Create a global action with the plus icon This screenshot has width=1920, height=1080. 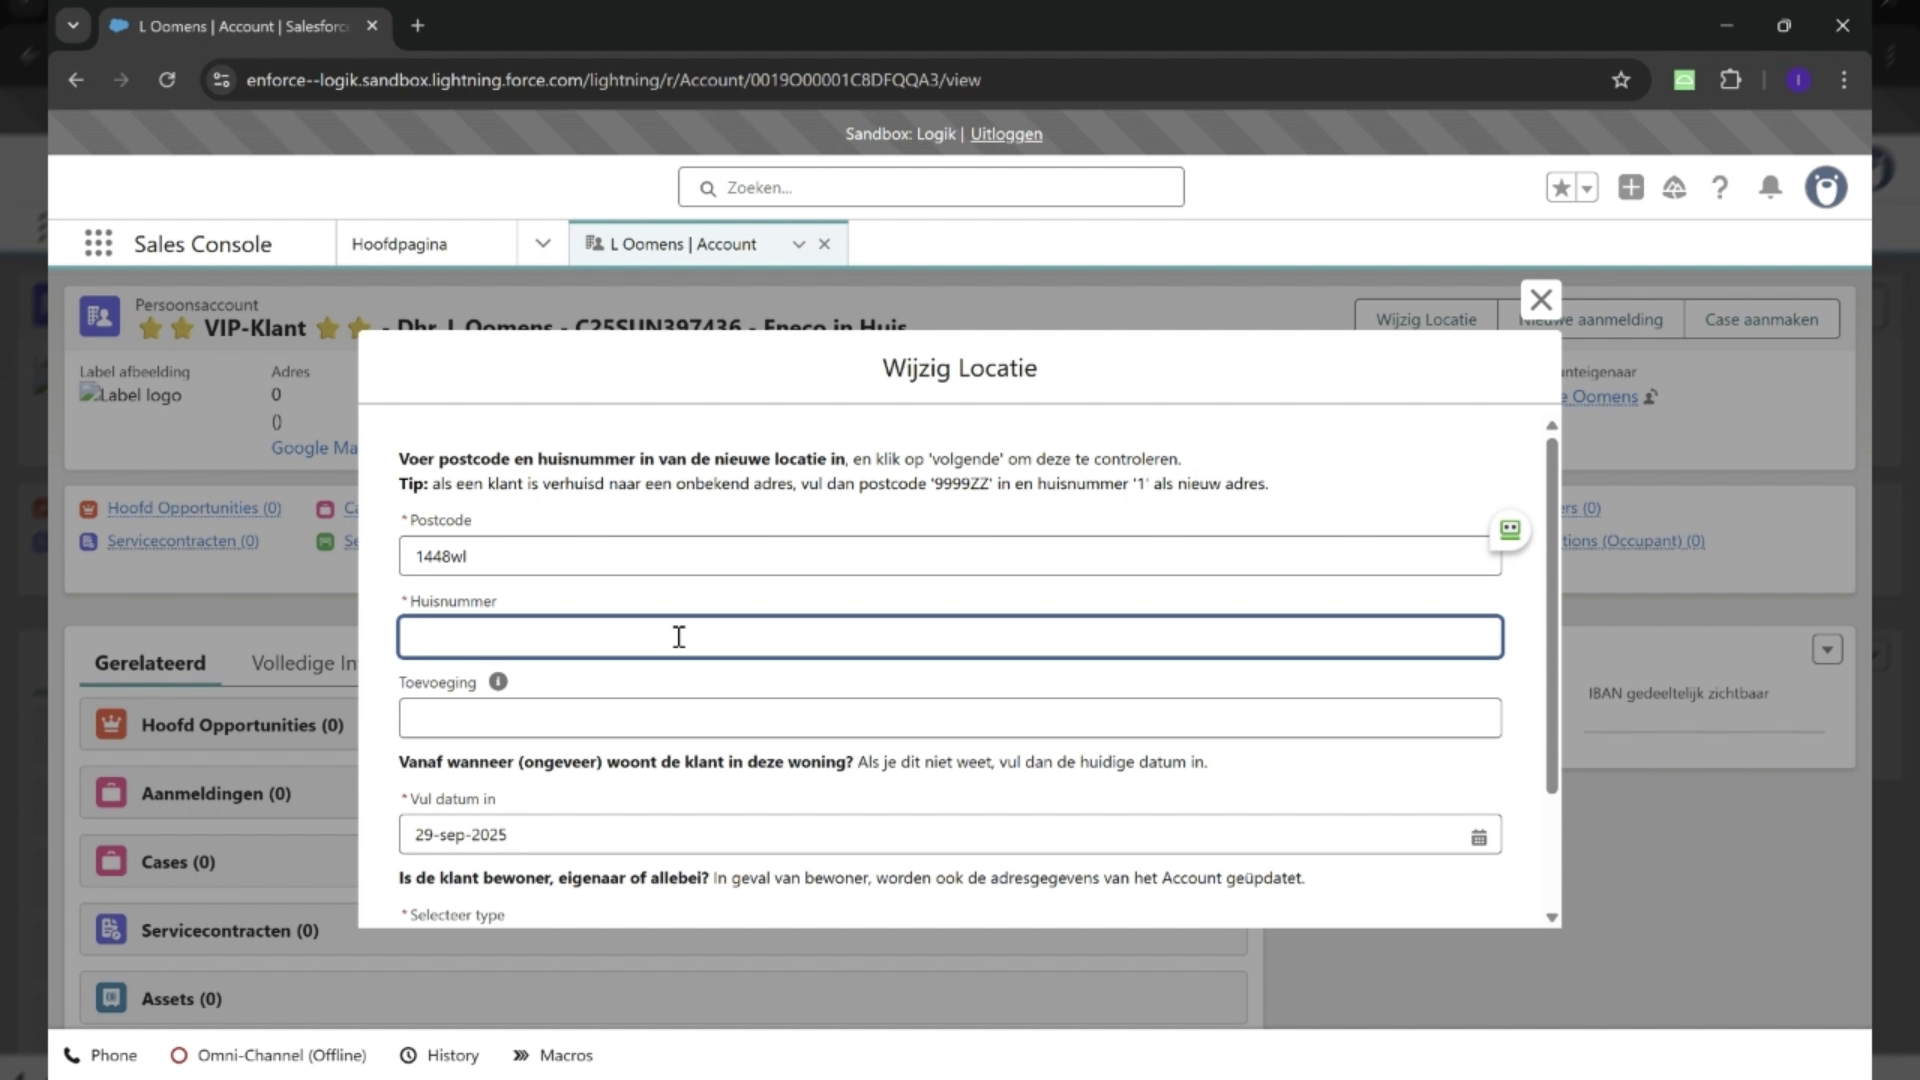point(1630,187)
